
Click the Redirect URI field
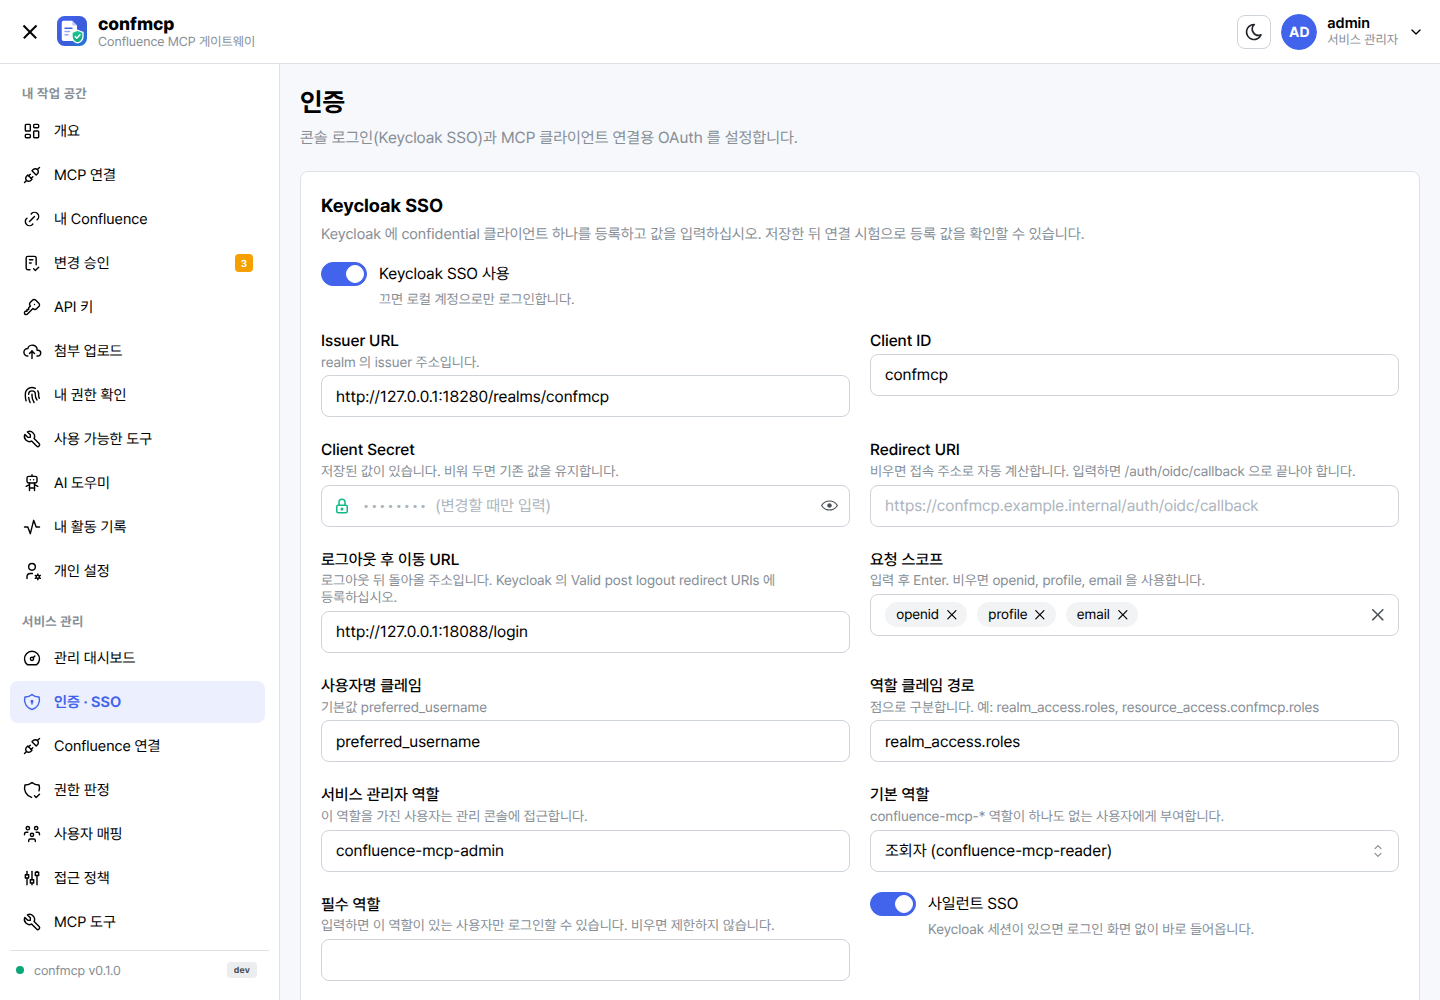tap(1134, 506)
